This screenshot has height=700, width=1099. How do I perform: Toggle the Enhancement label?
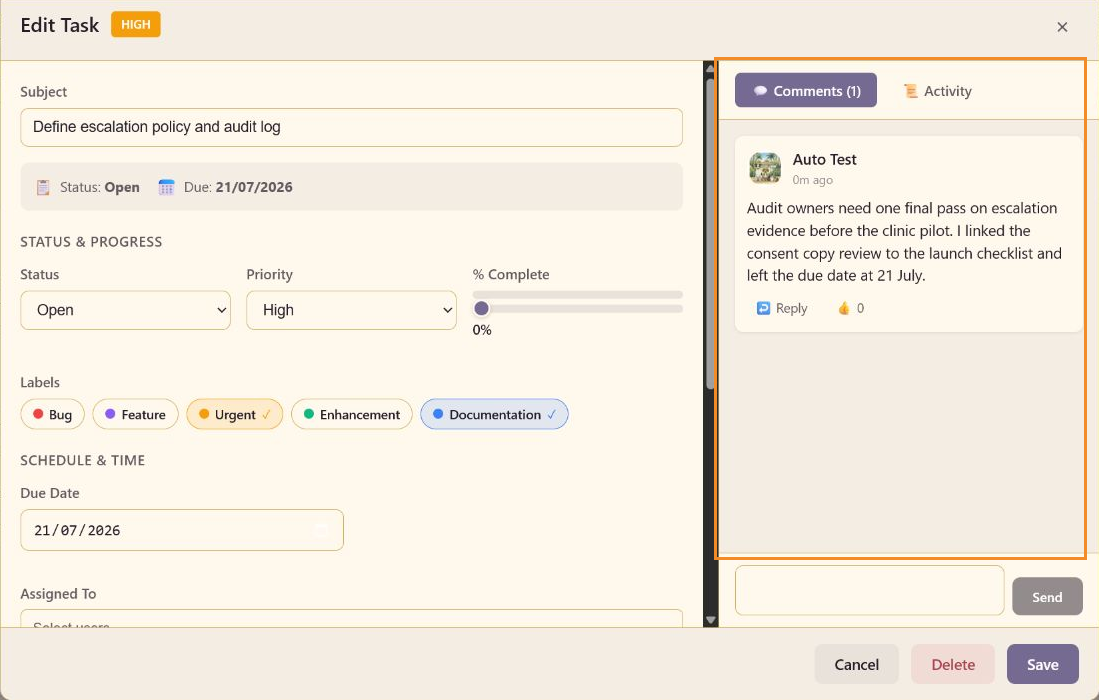point(352,414)
